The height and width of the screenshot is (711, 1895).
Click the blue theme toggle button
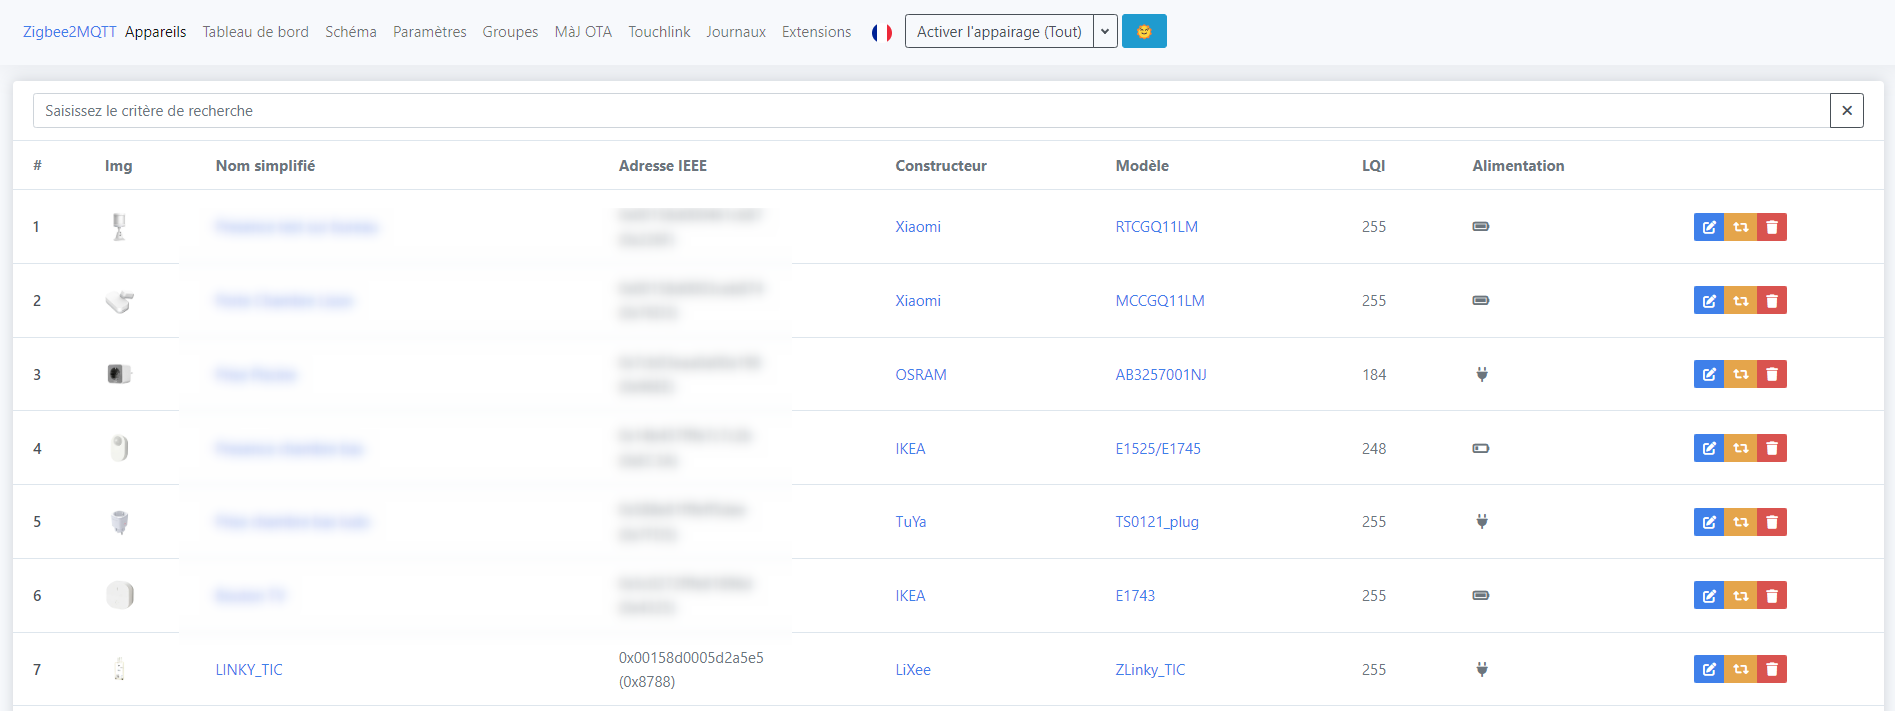[1144, 32]
